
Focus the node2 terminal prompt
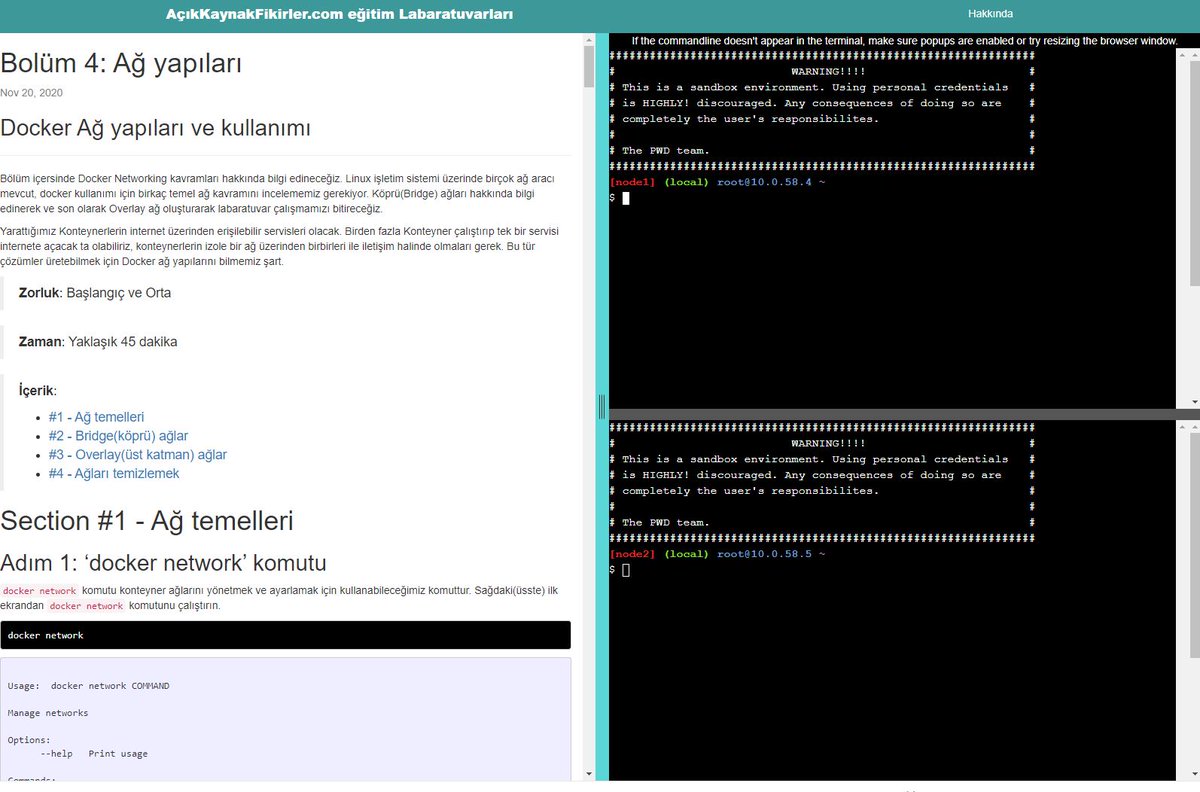pos(626,570)
